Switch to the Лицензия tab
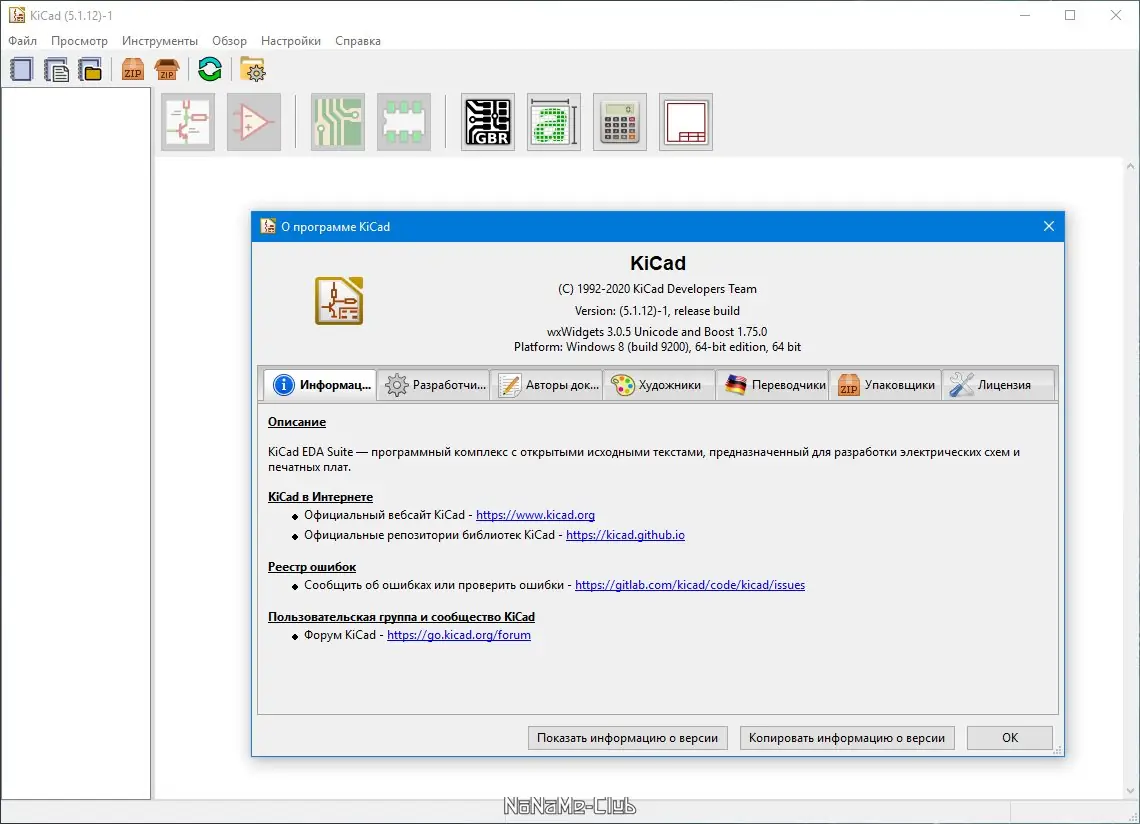The image size is (1140, 824). (998, 385)
